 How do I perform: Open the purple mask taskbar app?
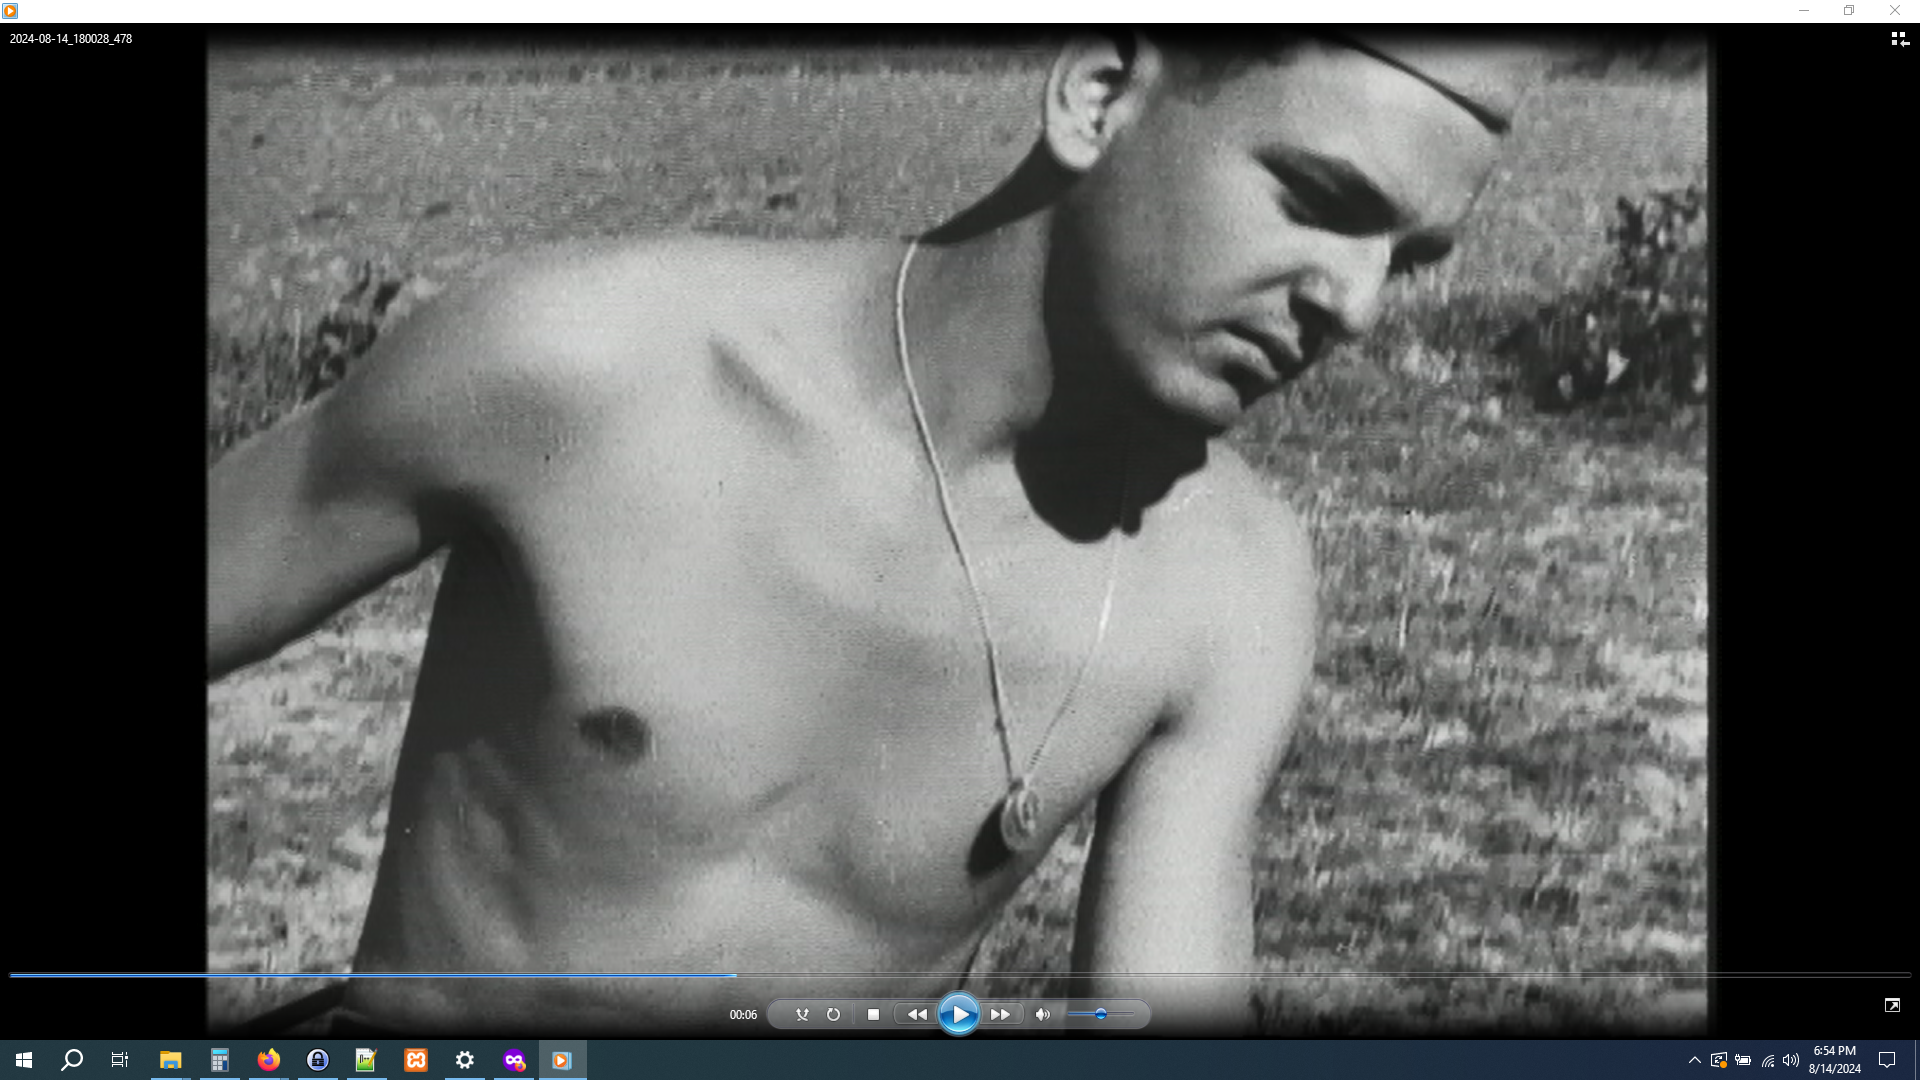click(x=513, y=1060)
